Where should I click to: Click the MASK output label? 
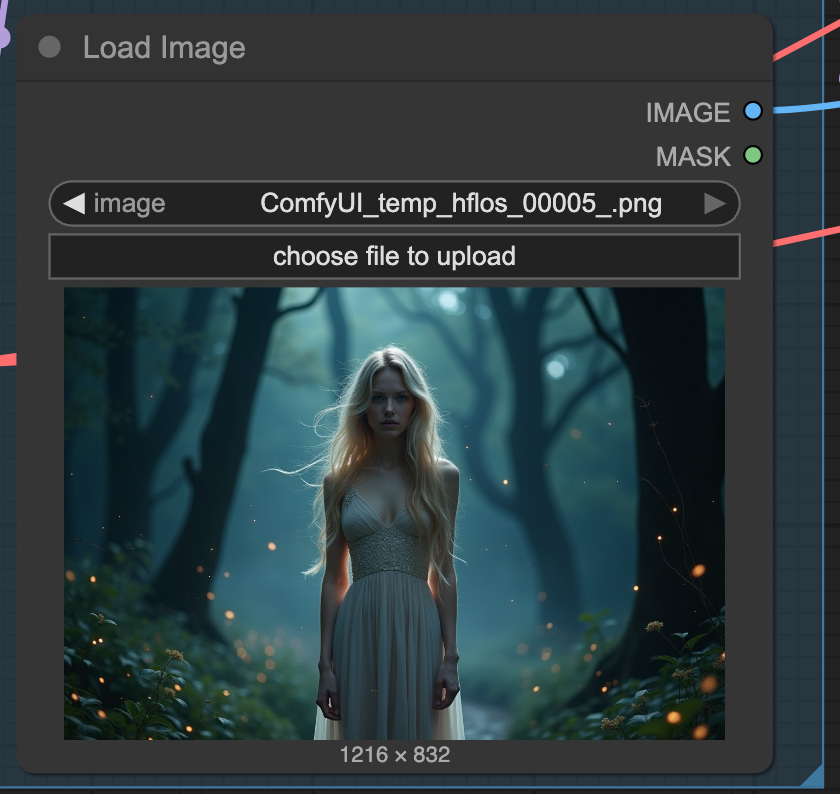[693, 156]
